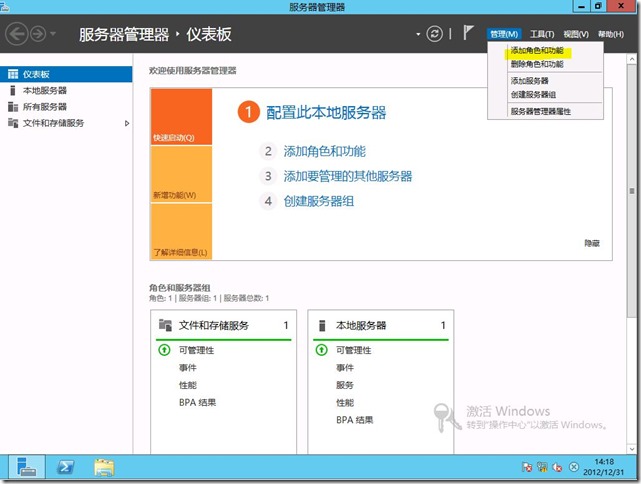Viewport: 641px width, 484px height.
Task: Choose 删除角色和功能 from the menu
Action: click(x=537, y=64)
